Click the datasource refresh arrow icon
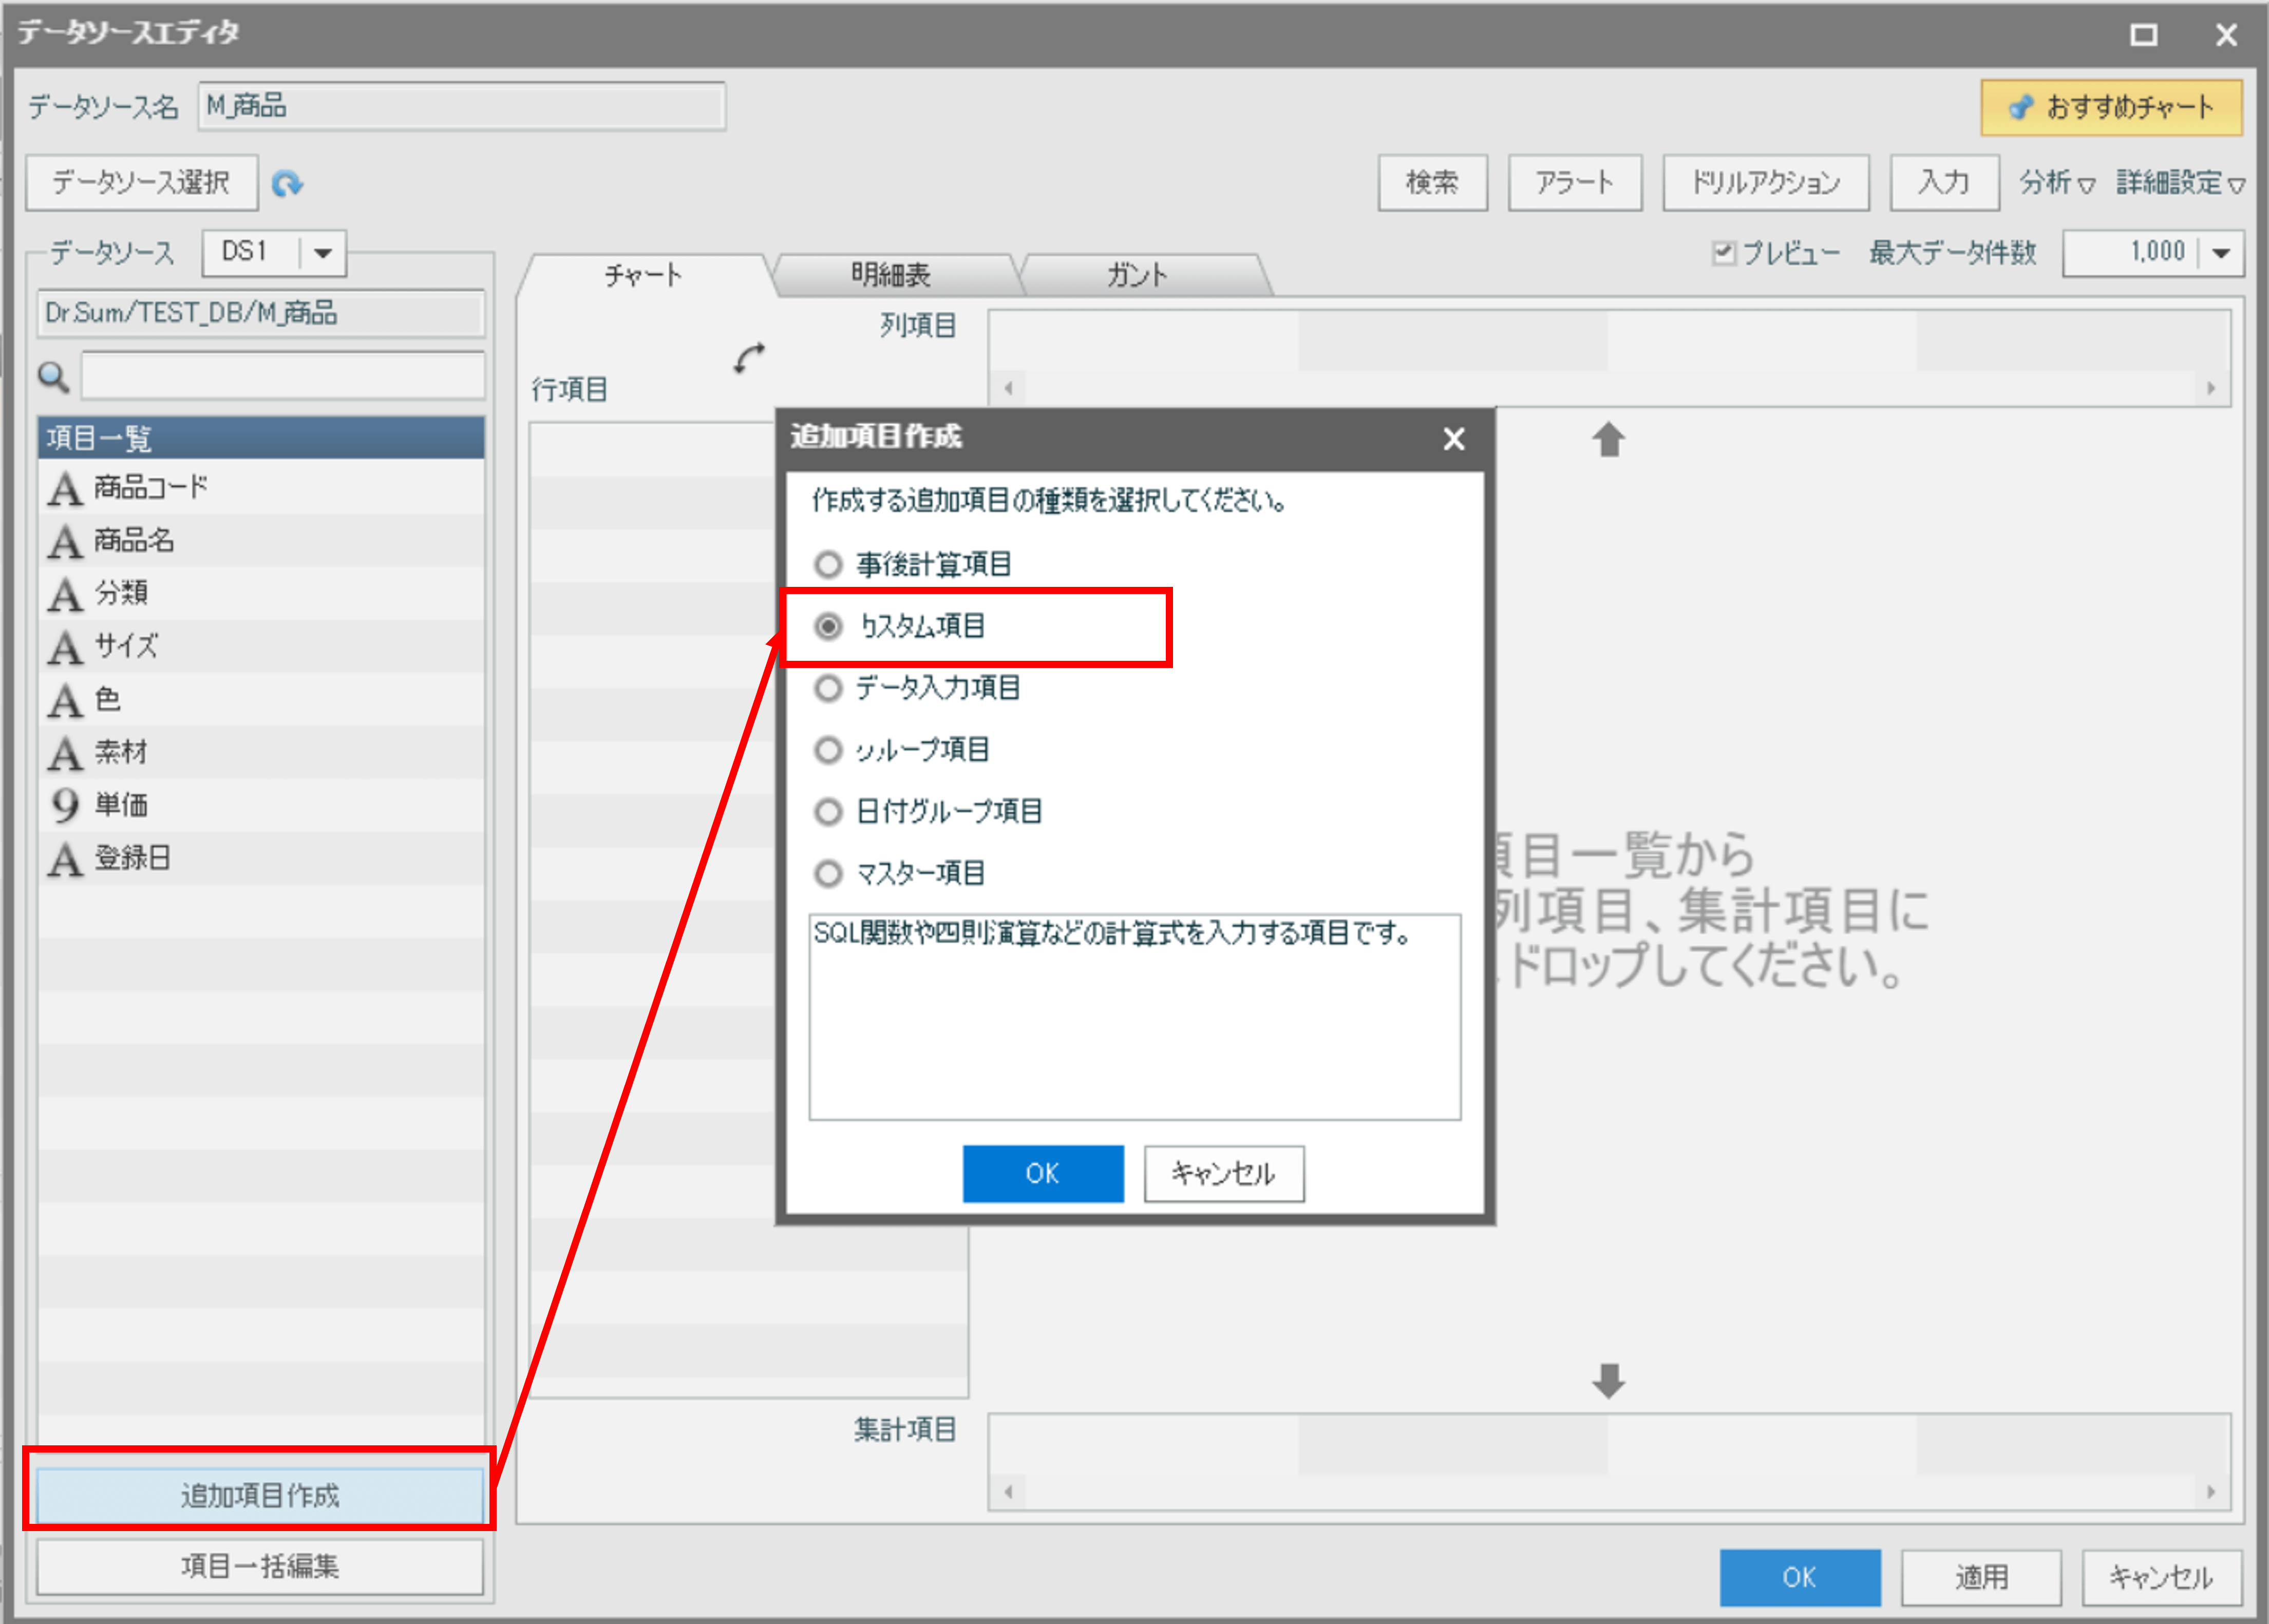This screenshot has height=1624, width=2269. click(x=287, y=184)
